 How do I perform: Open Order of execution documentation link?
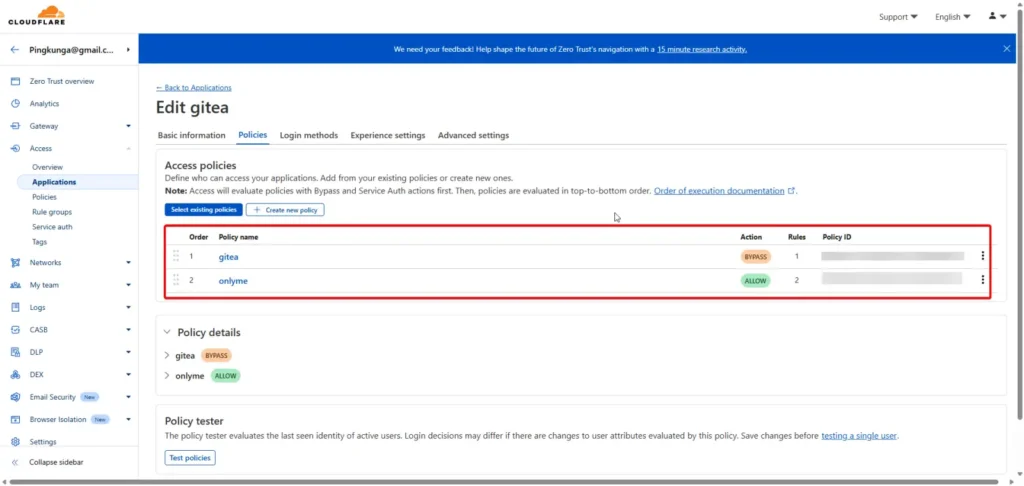pos(719,191)
